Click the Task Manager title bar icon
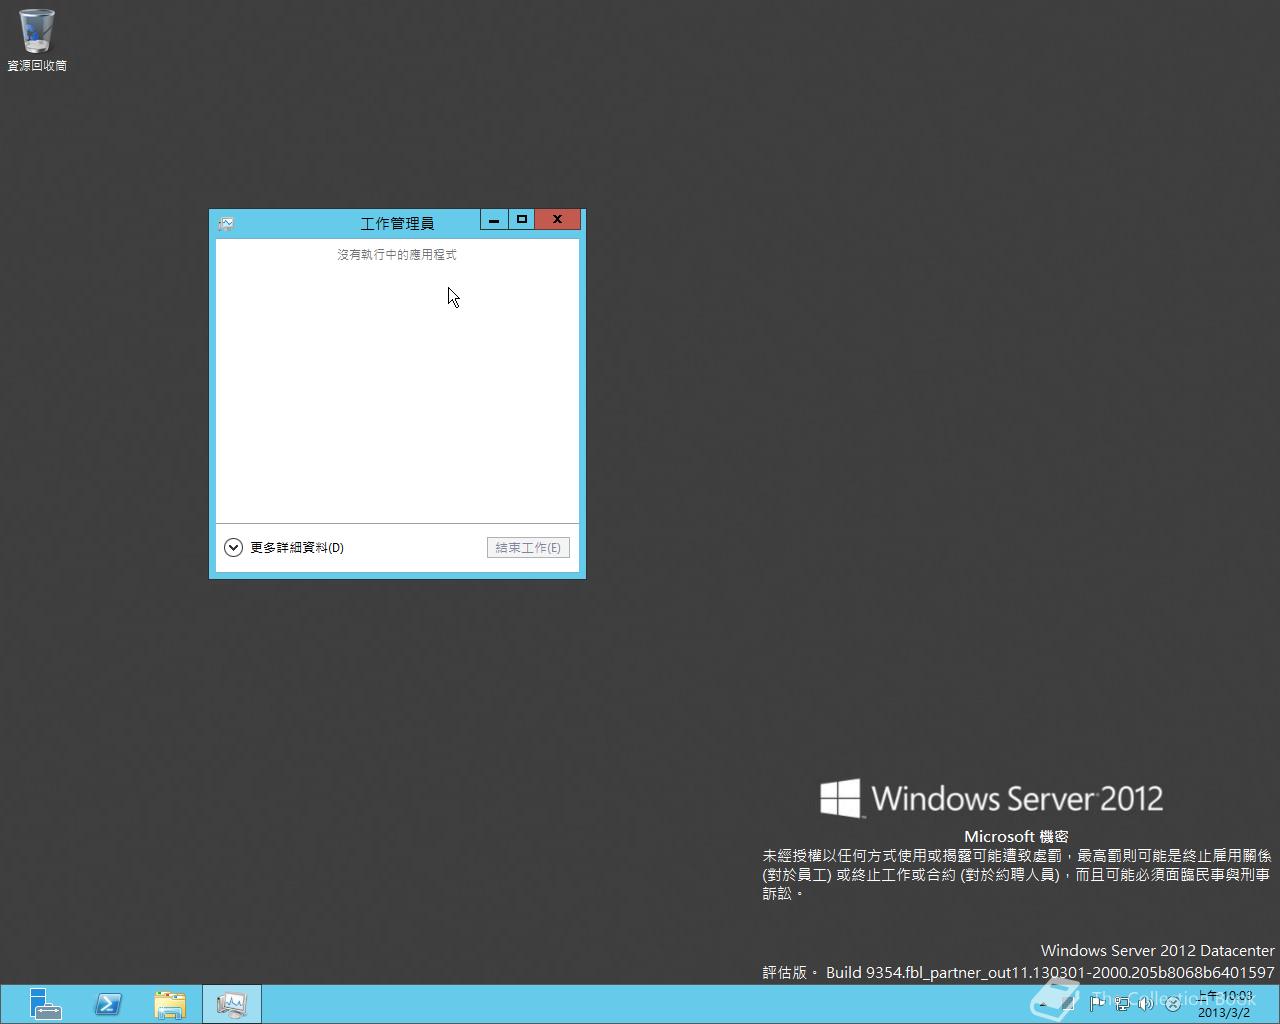The width and height of the screenshot is (1280, 1024). coord(226,223)
